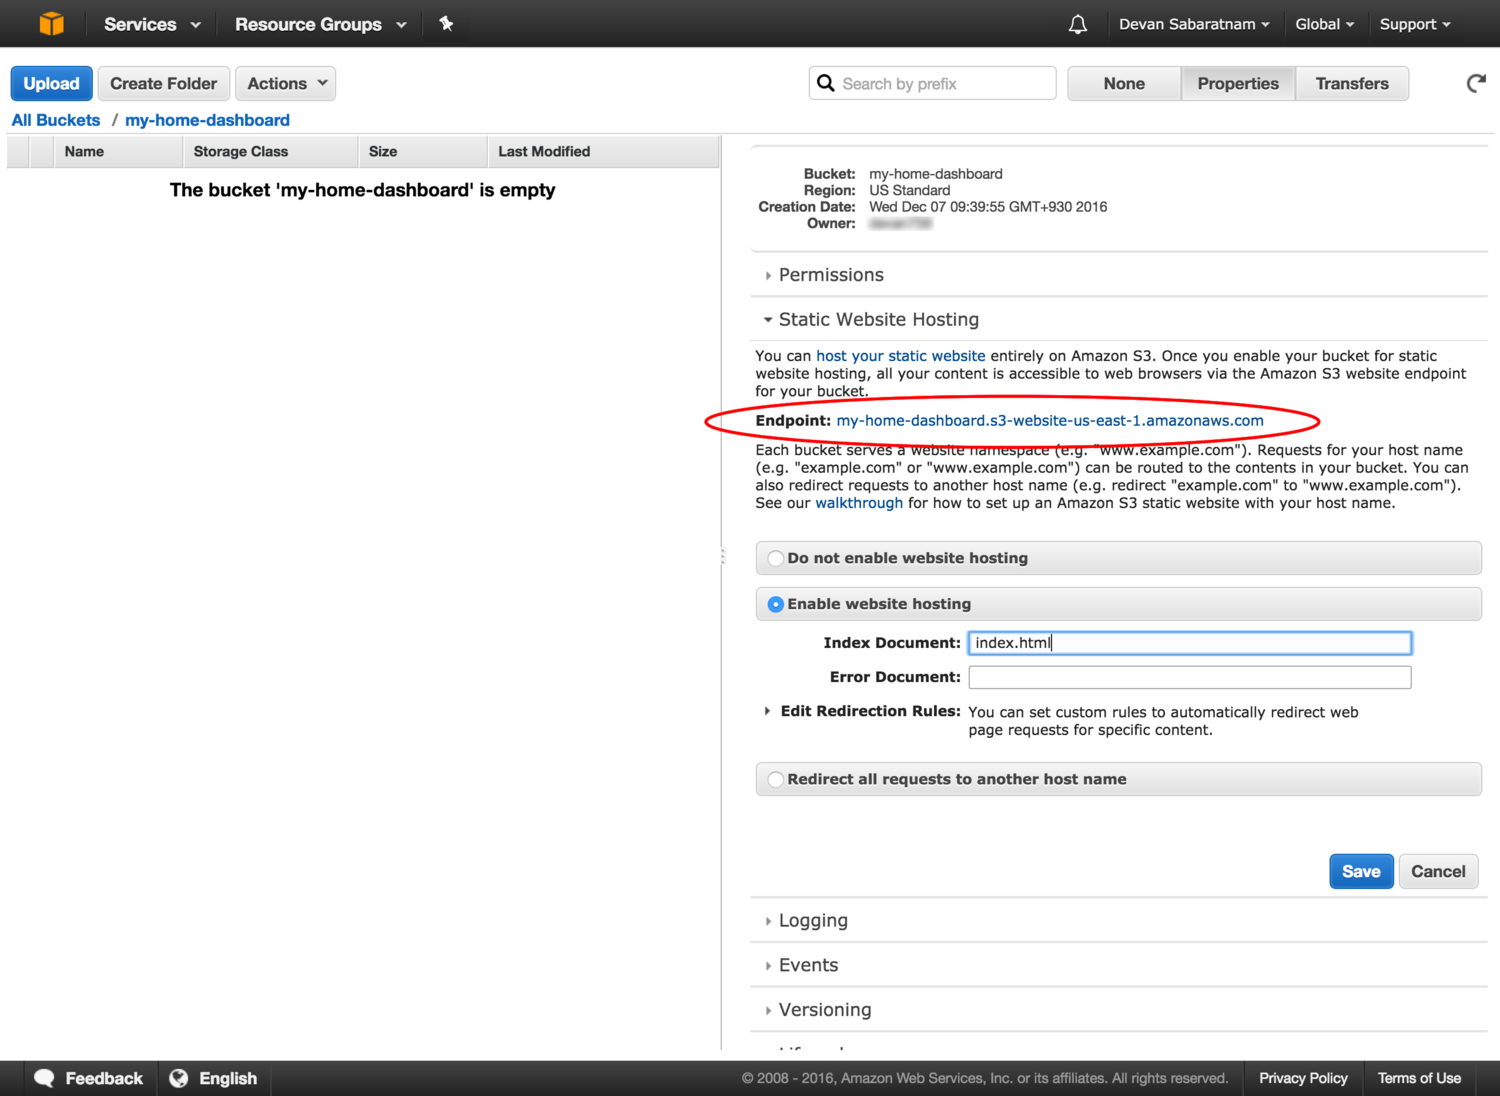
Task: Click the Upload button
Action: (52, 84)
